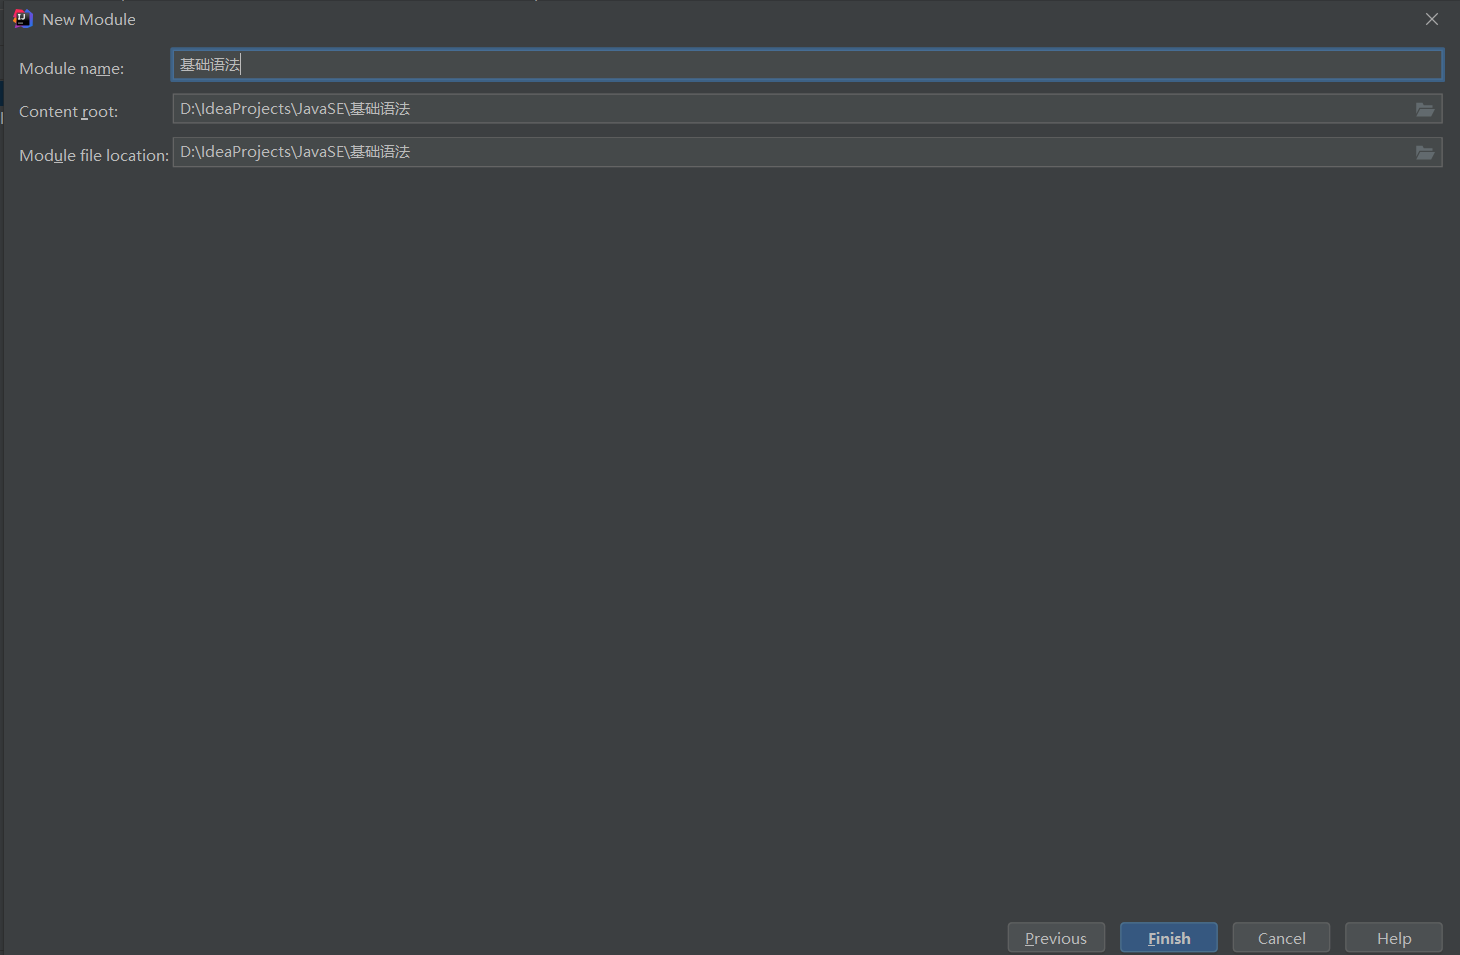The image size is (1460, 955).
Task: Browse folder for Content root
Action: (x=1425, y=109)
